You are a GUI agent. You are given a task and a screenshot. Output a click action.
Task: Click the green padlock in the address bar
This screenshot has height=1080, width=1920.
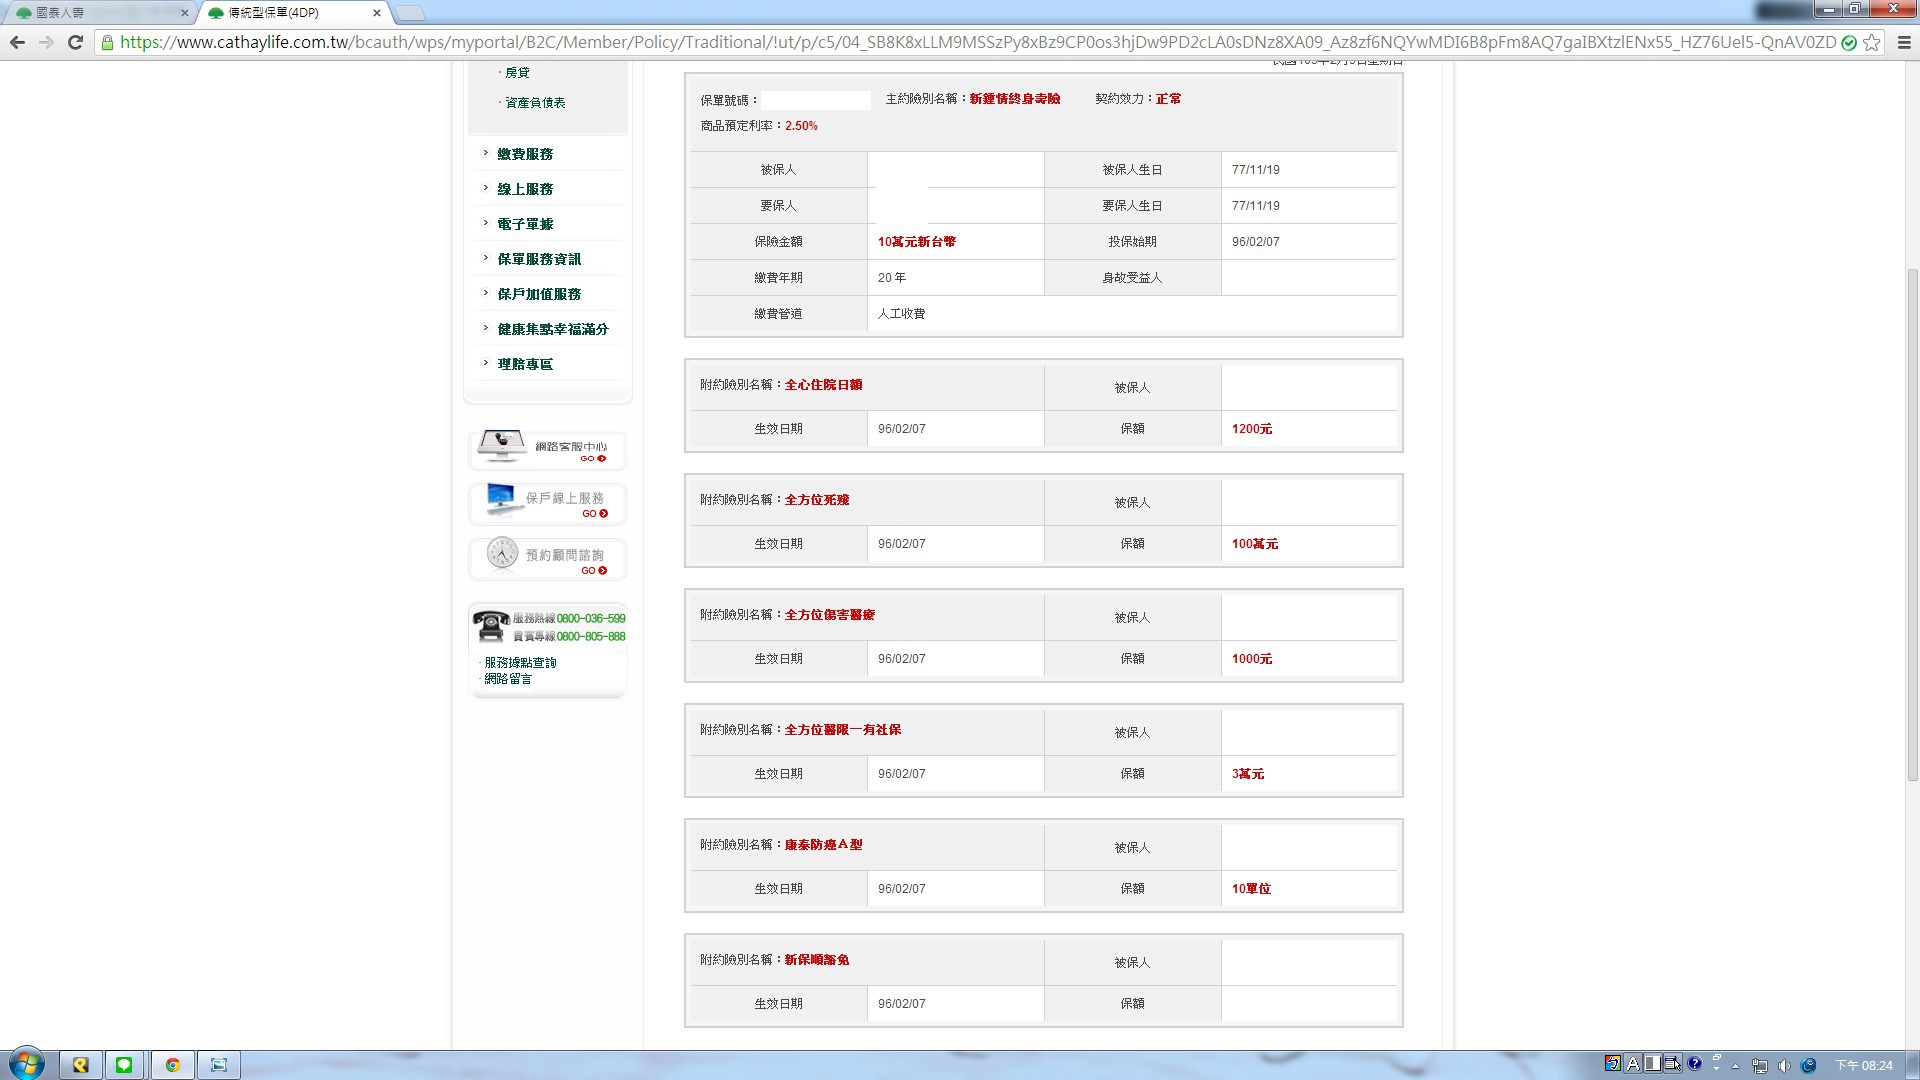point(107,42)
